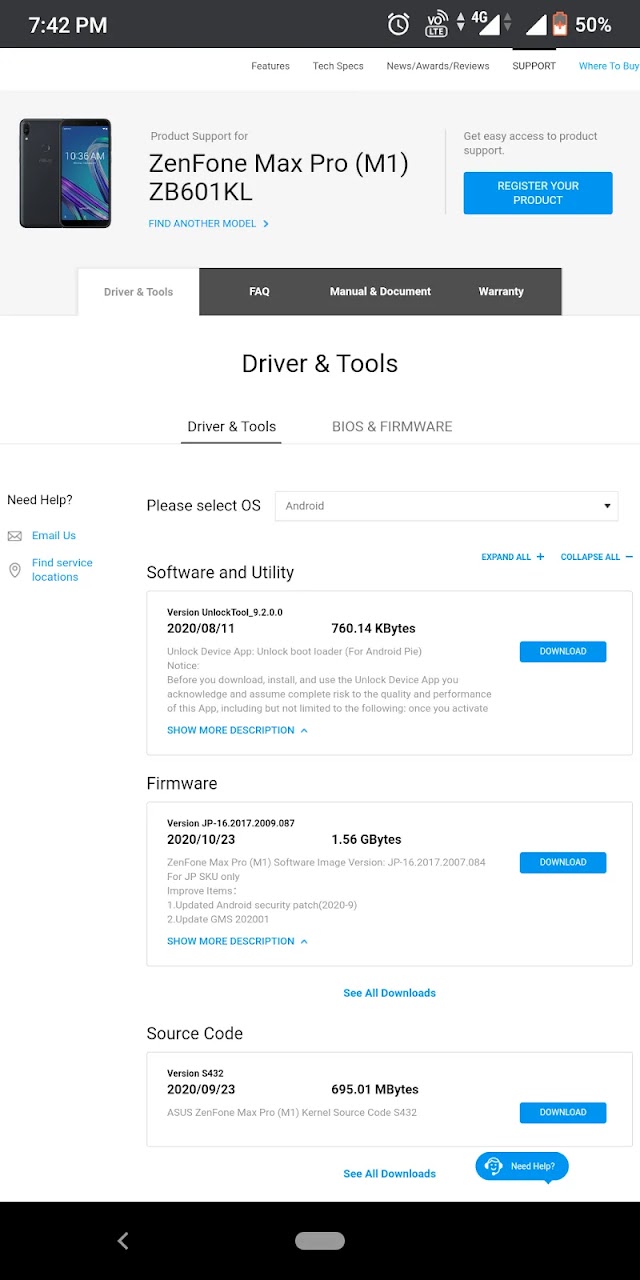Select the Driver & Tools top tab
640x1280 pixels.
(x=139, y=292)
